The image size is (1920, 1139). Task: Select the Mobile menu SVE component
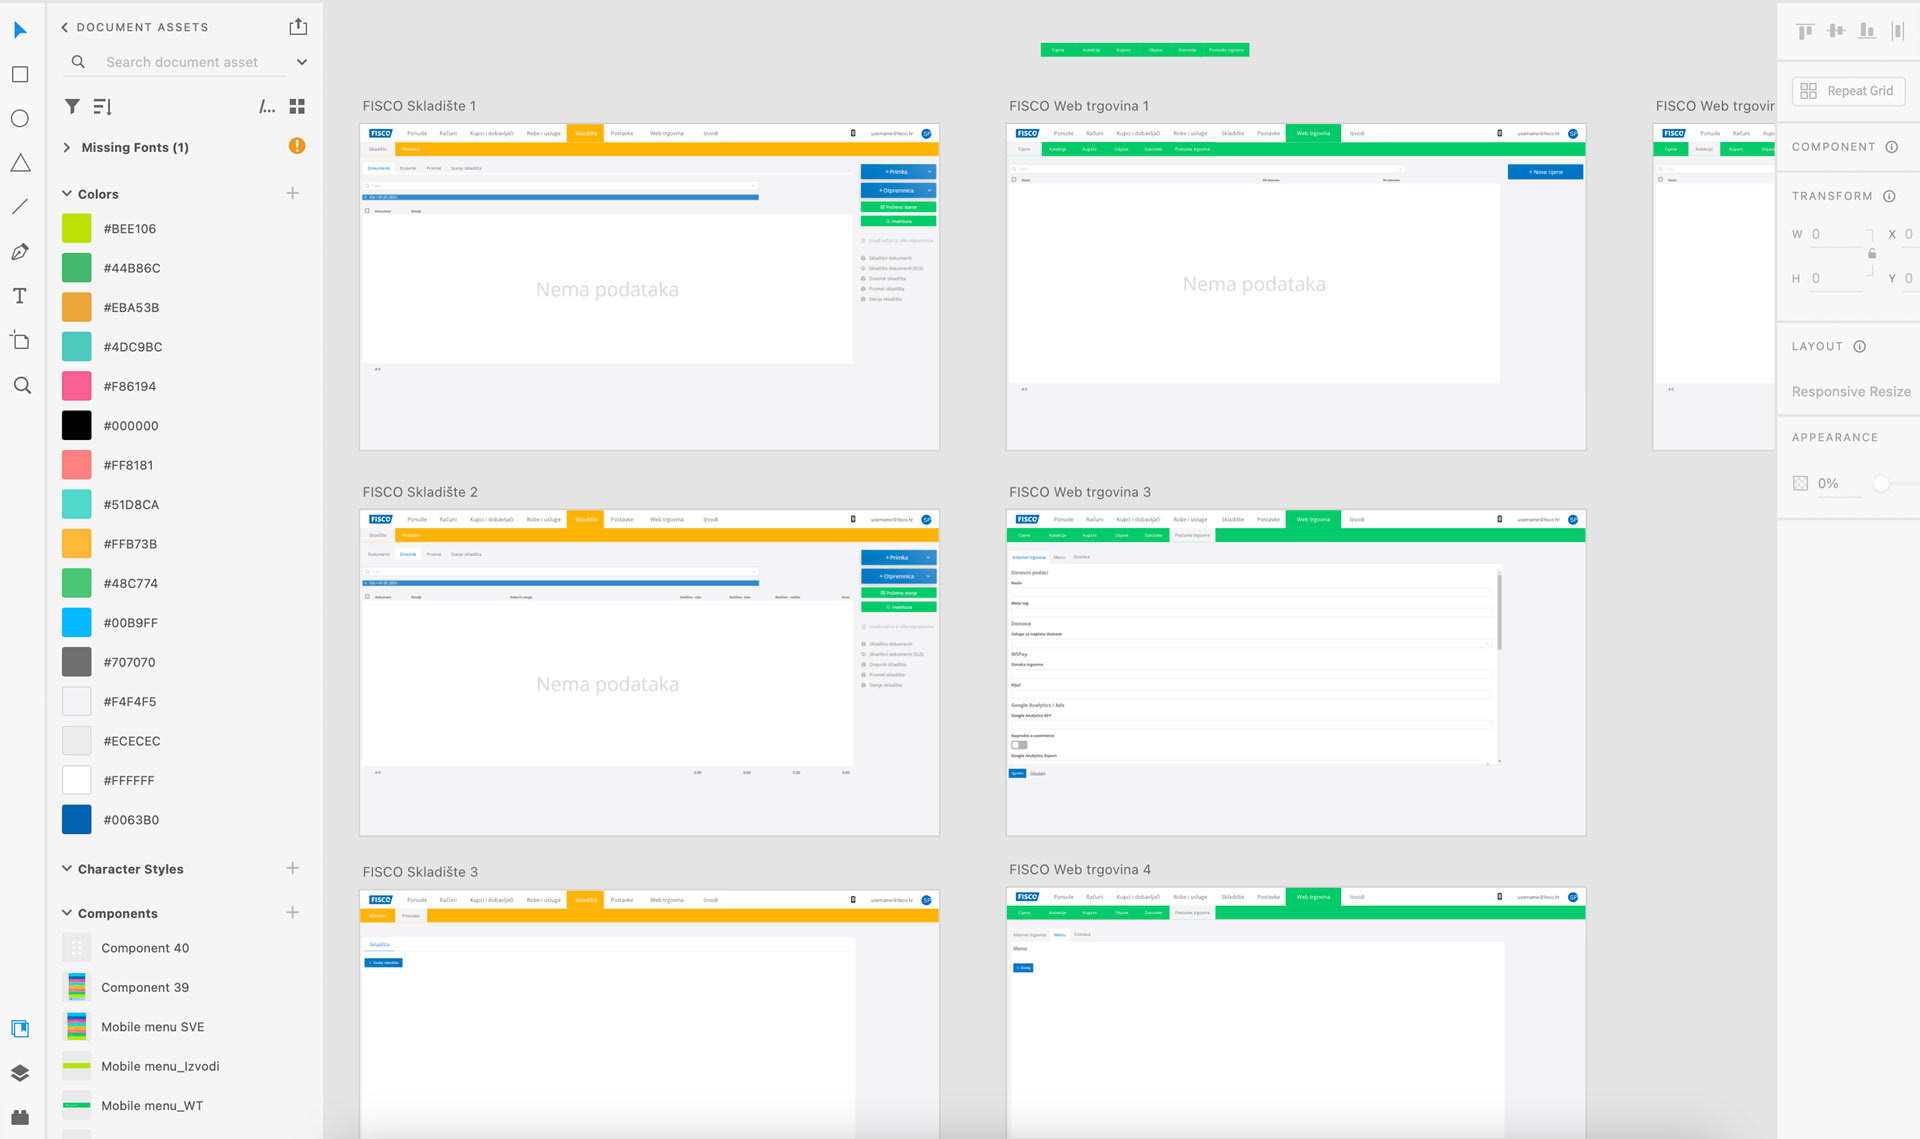tap(152, 1027)
